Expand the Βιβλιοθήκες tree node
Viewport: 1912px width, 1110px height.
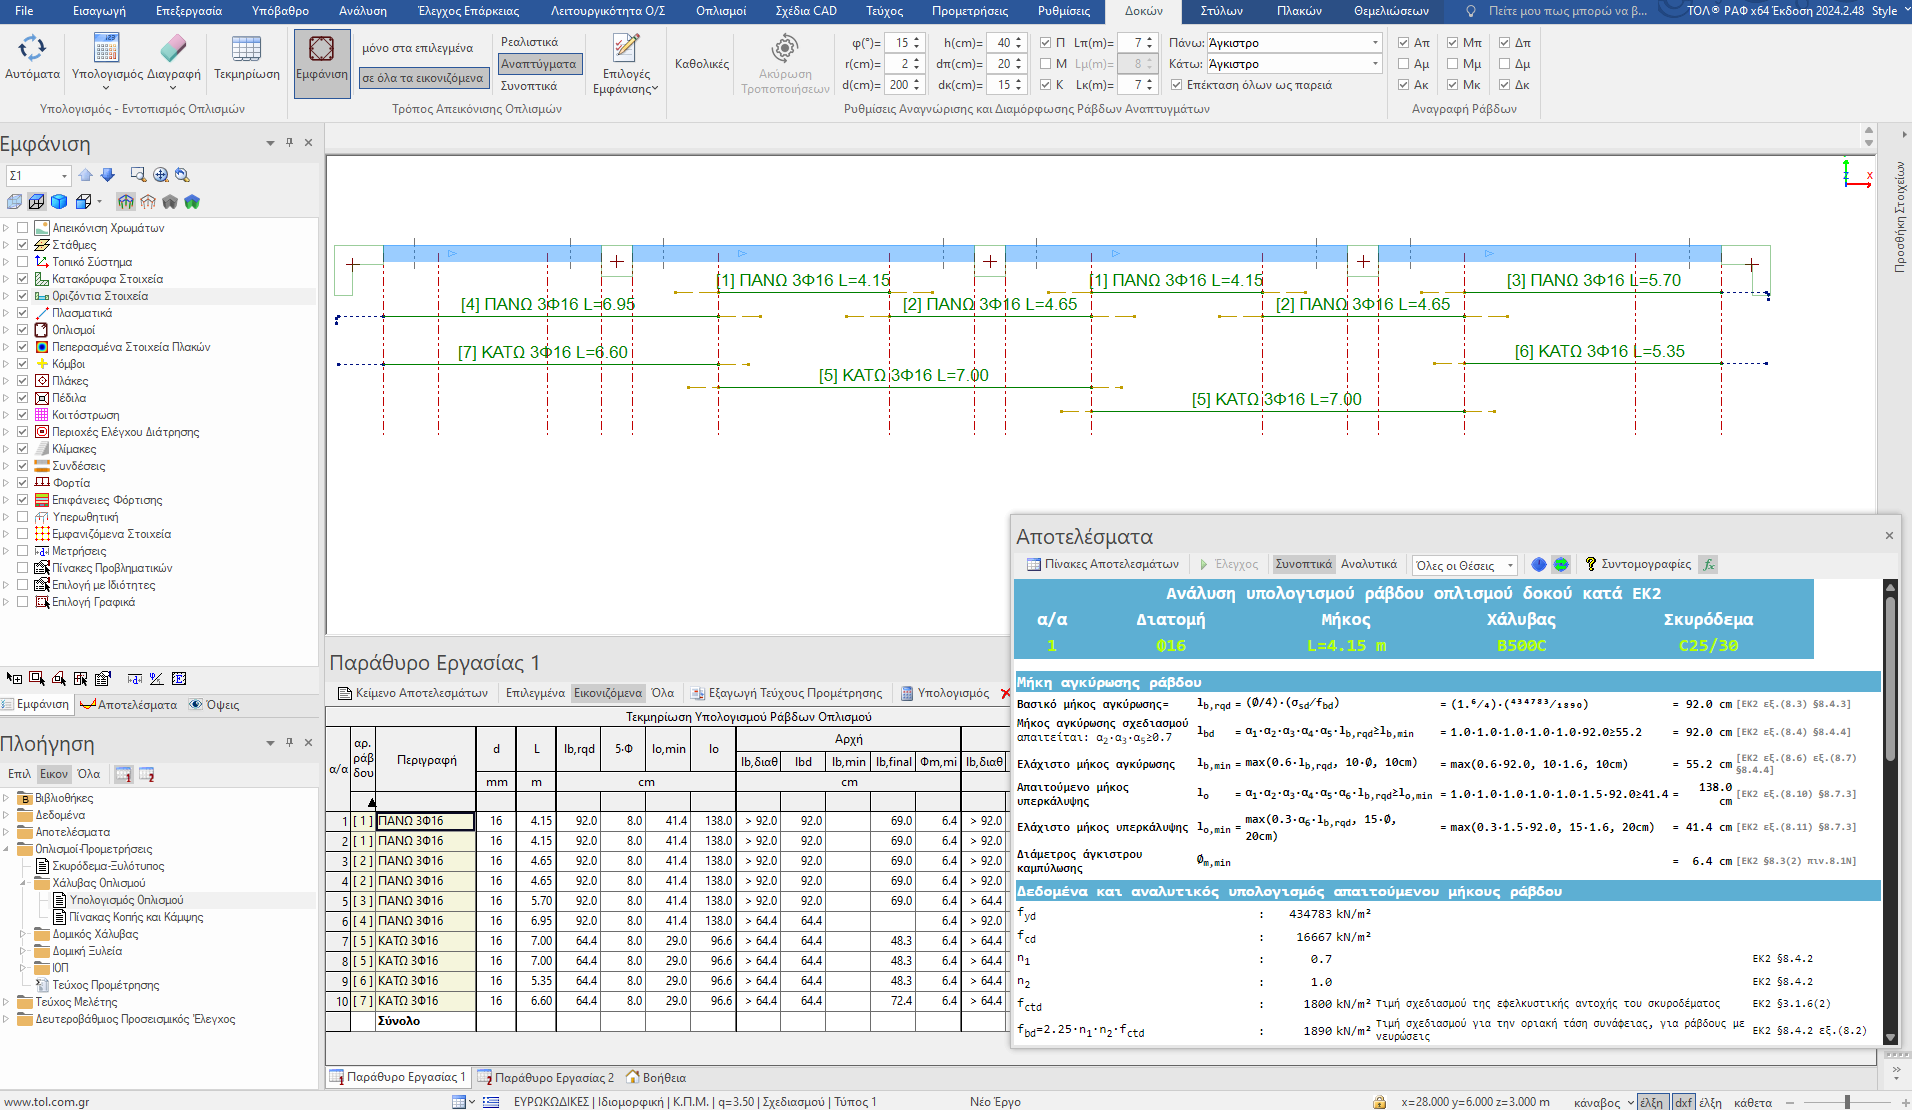6,798
